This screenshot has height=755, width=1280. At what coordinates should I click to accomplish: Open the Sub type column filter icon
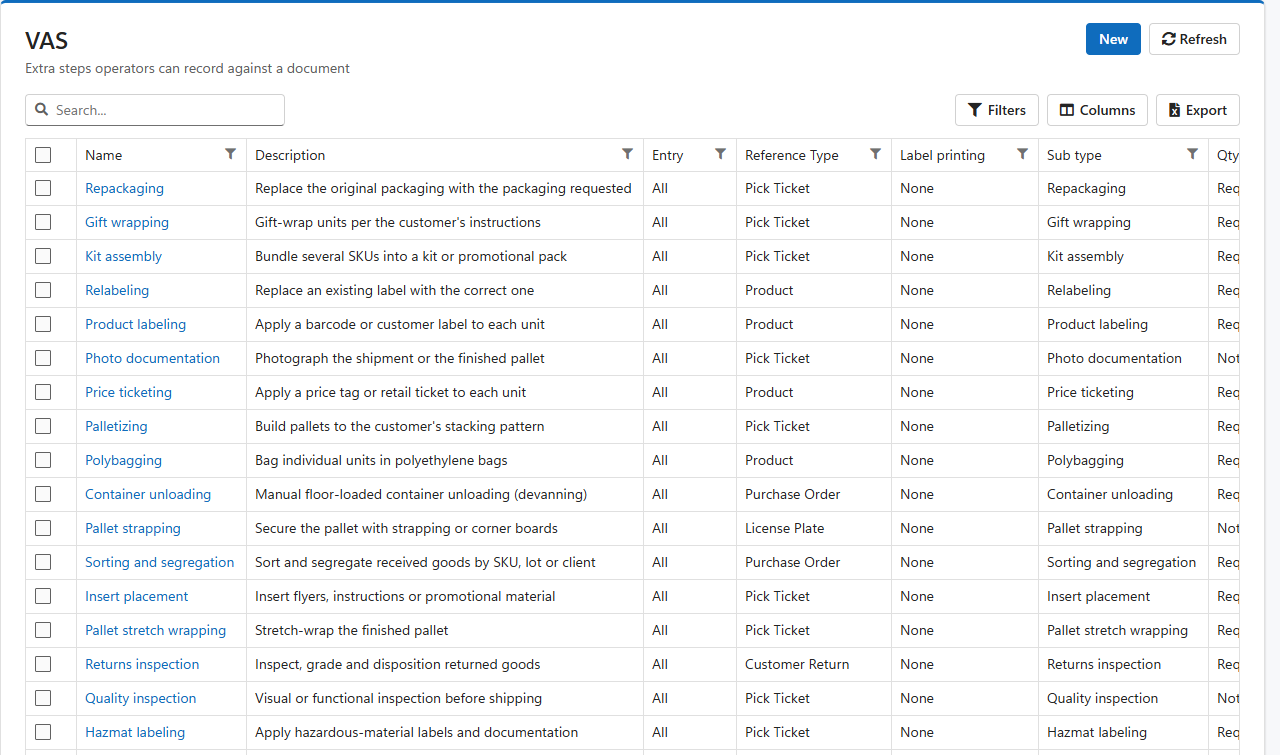(x=1192, y=154)
